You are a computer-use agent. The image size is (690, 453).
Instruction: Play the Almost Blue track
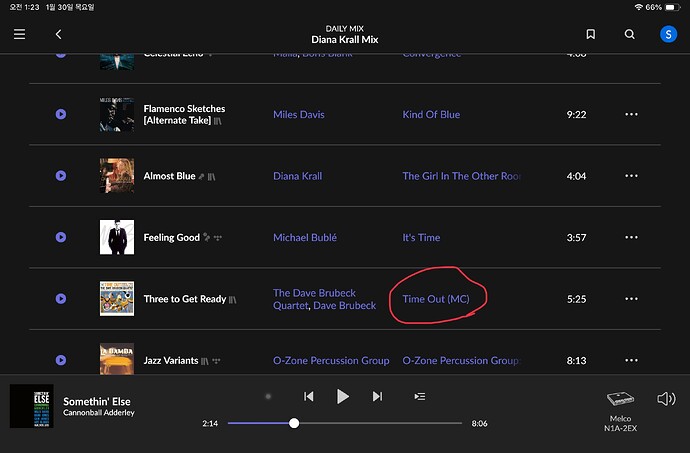[61, 176]
